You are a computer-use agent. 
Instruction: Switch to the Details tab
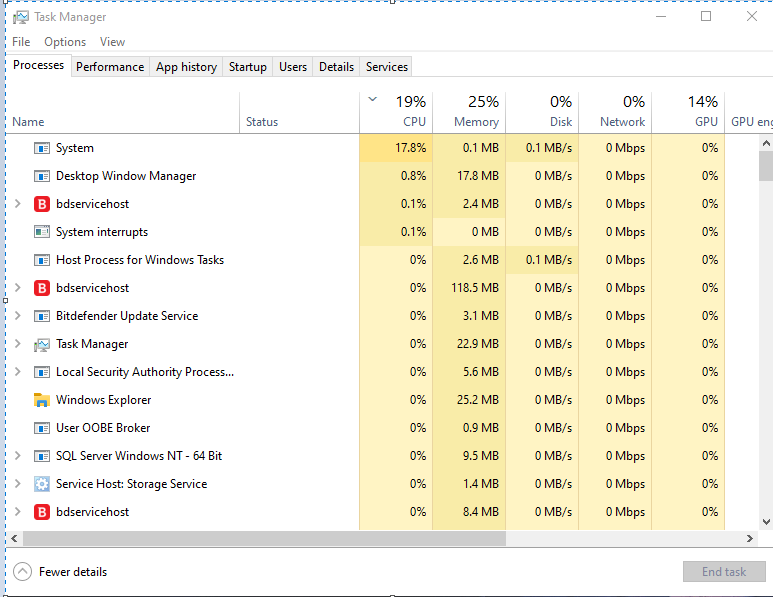(336, 67)
